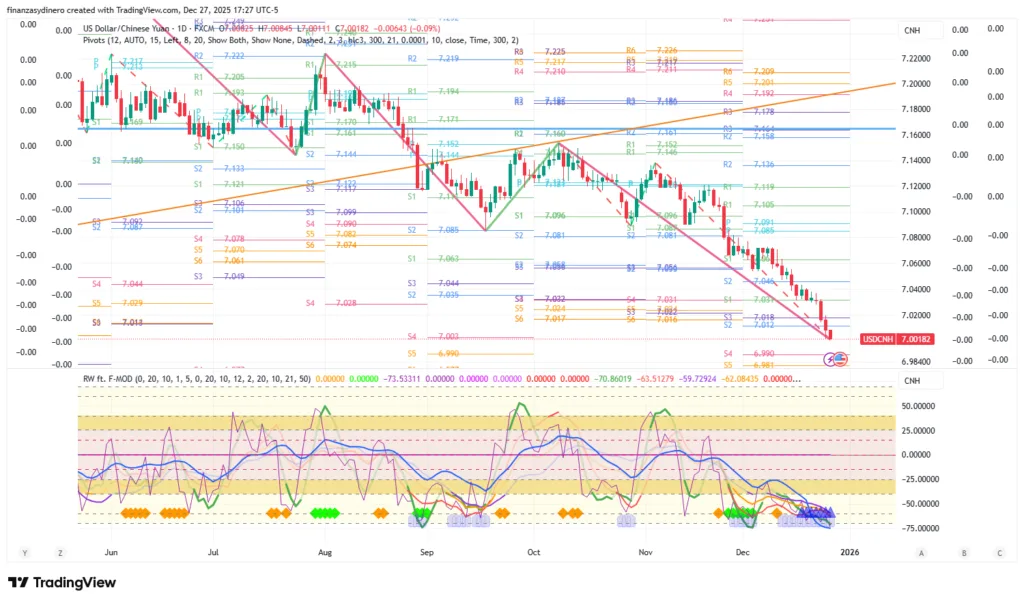Select the Pivots indicator legend
The width and height of the screenshot is (1024, 603).
click(x=100, y=40)
